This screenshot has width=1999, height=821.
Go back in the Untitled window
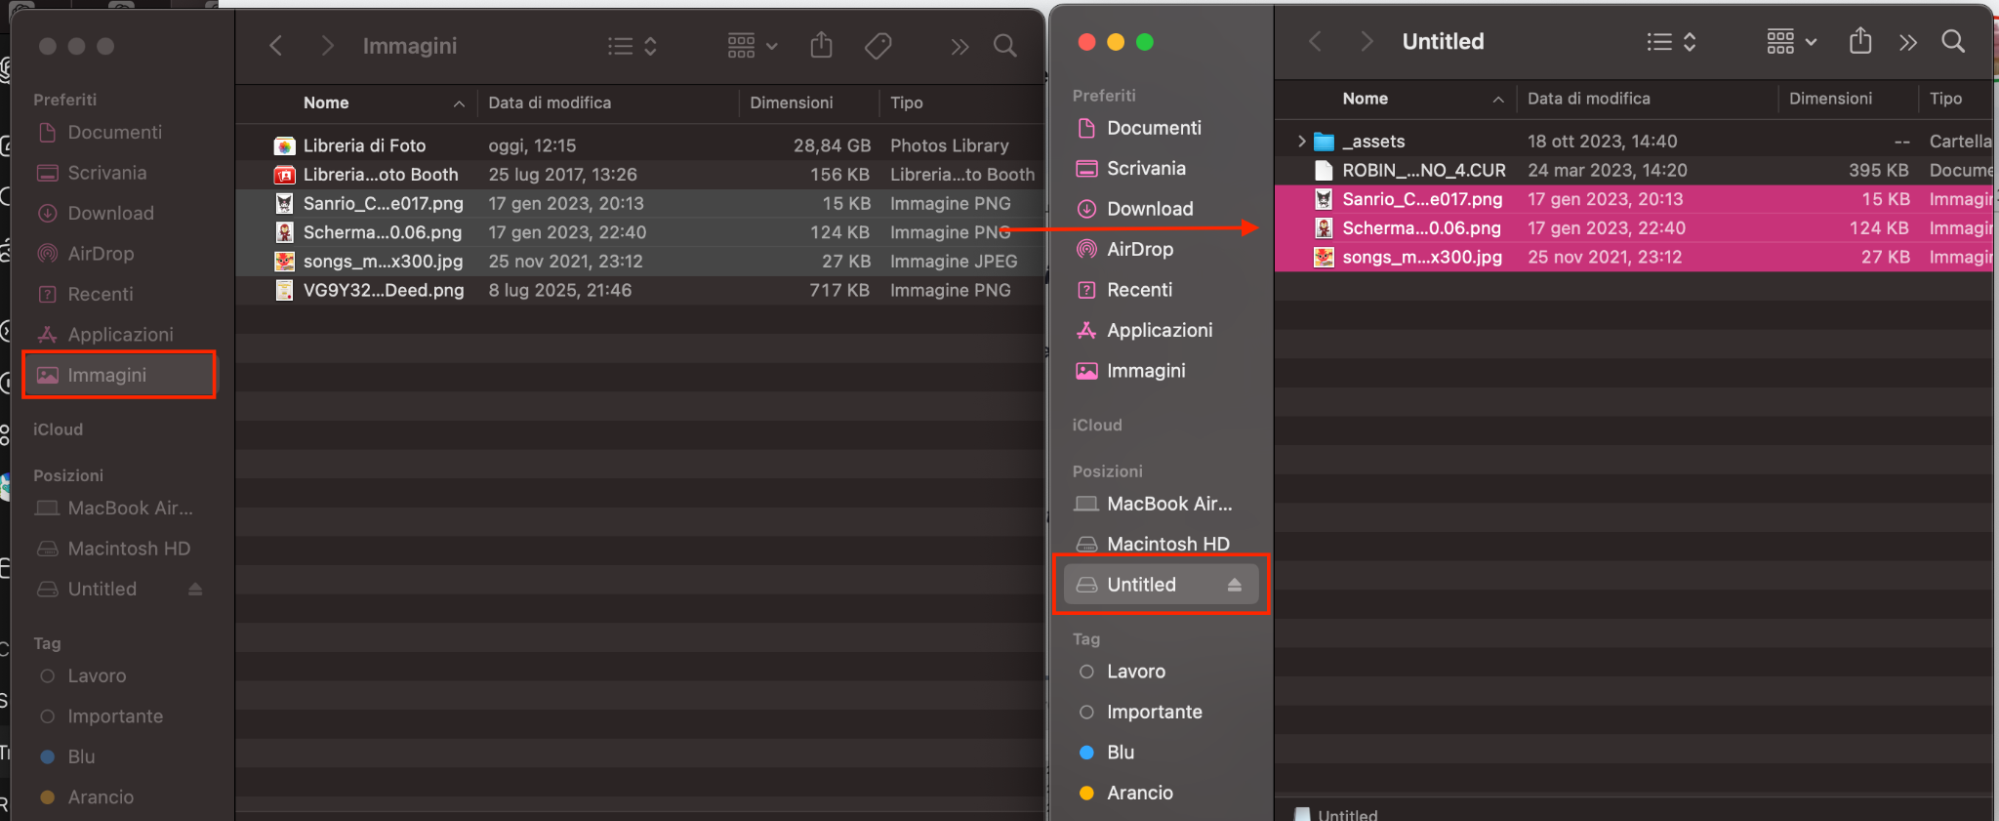point(1315,41)
